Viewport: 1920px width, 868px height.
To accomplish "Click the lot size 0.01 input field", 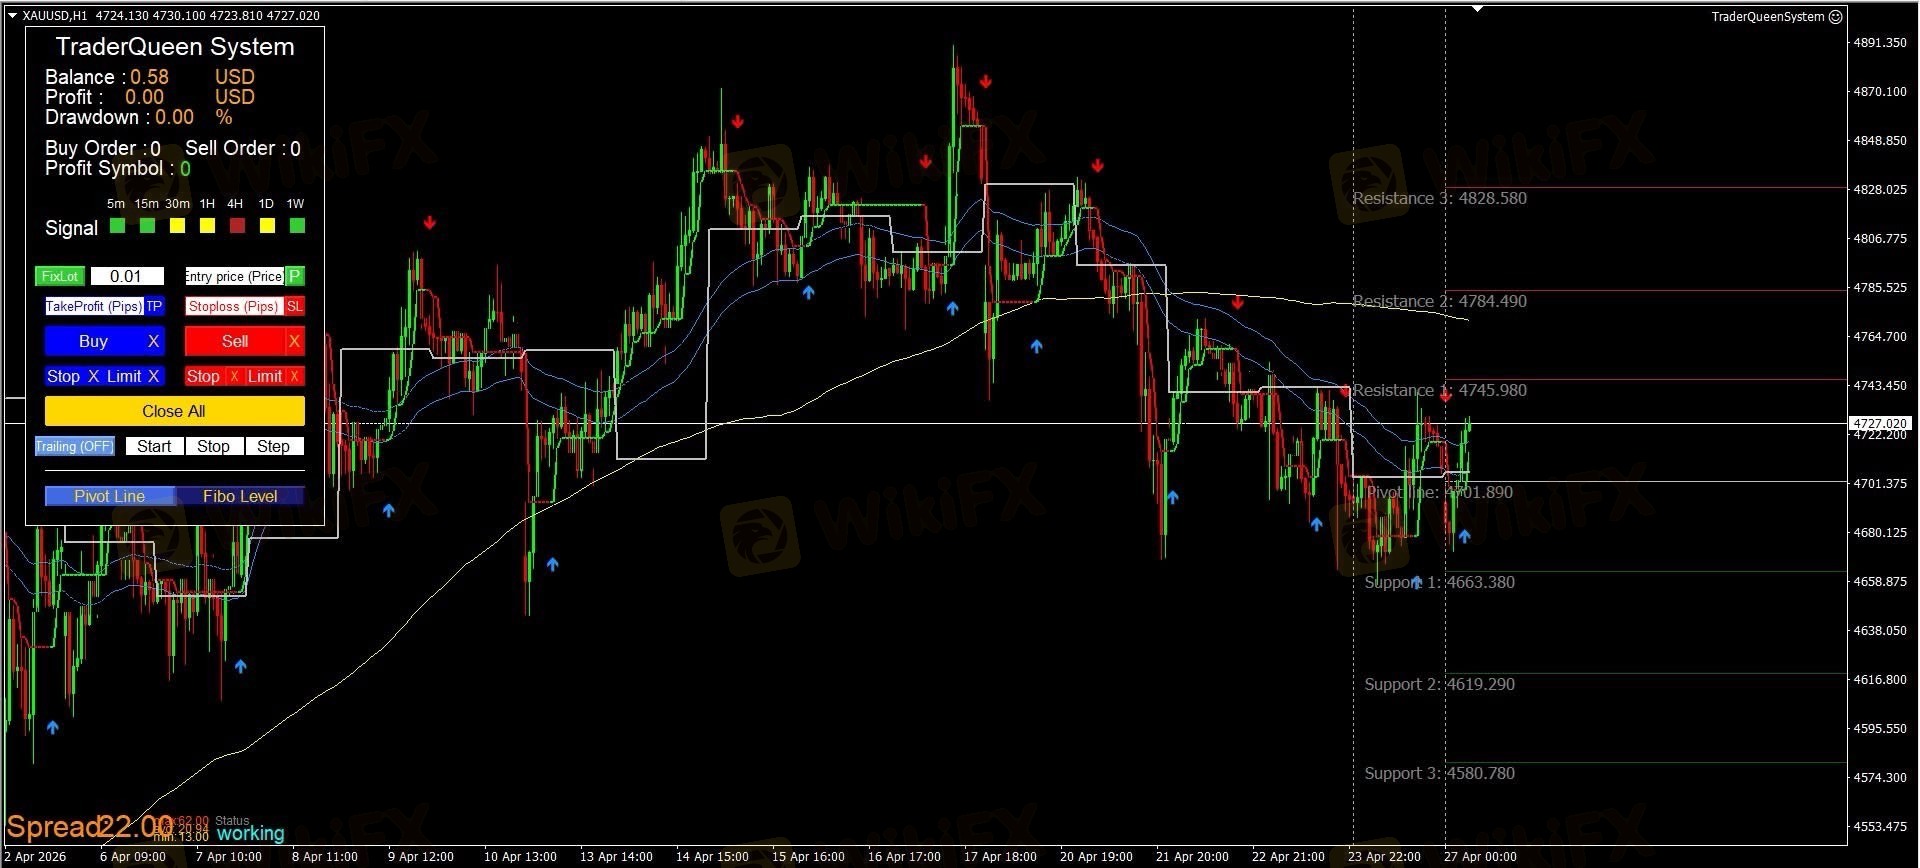I will pyautogui.click(x=127, y=276).
